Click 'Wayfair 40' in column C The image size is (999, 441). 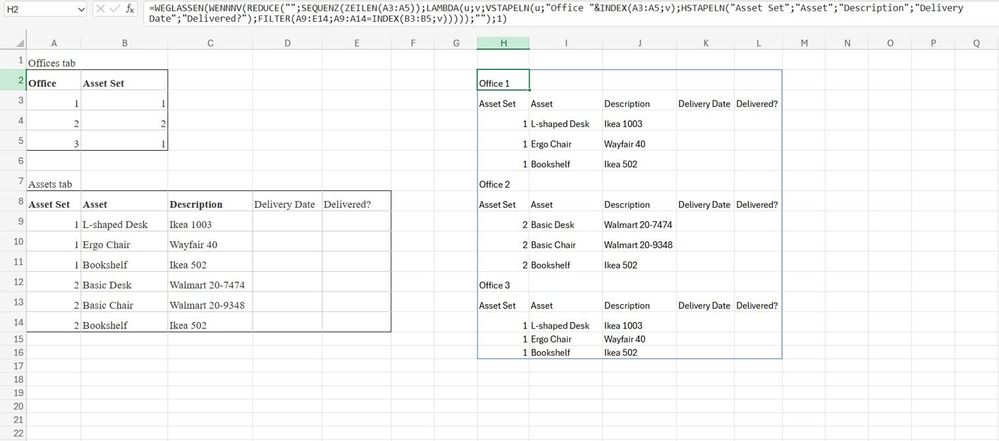tap(210, 242)
